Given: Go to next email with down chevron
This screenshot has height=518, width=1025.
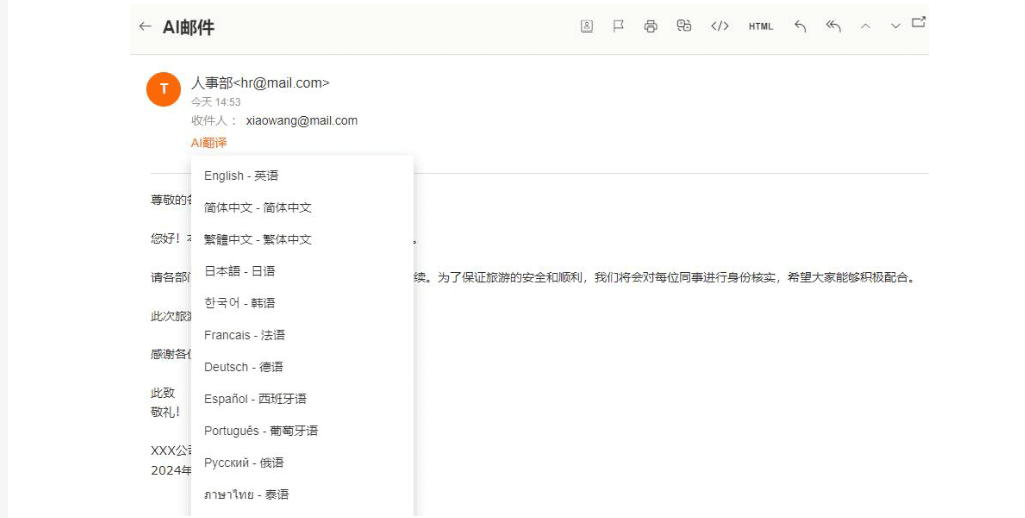Looking at the screenshot, I should pos(896,27).
